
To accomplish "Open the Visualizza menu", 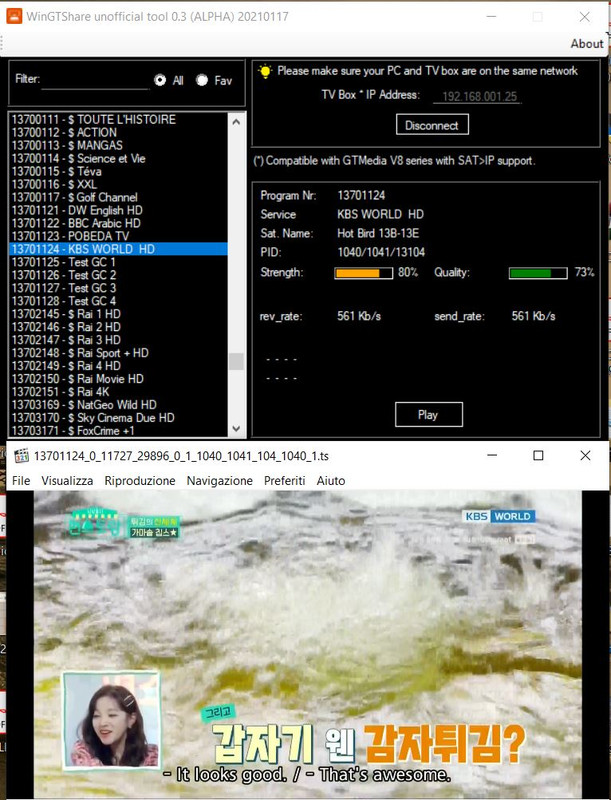I will [67, 481].
